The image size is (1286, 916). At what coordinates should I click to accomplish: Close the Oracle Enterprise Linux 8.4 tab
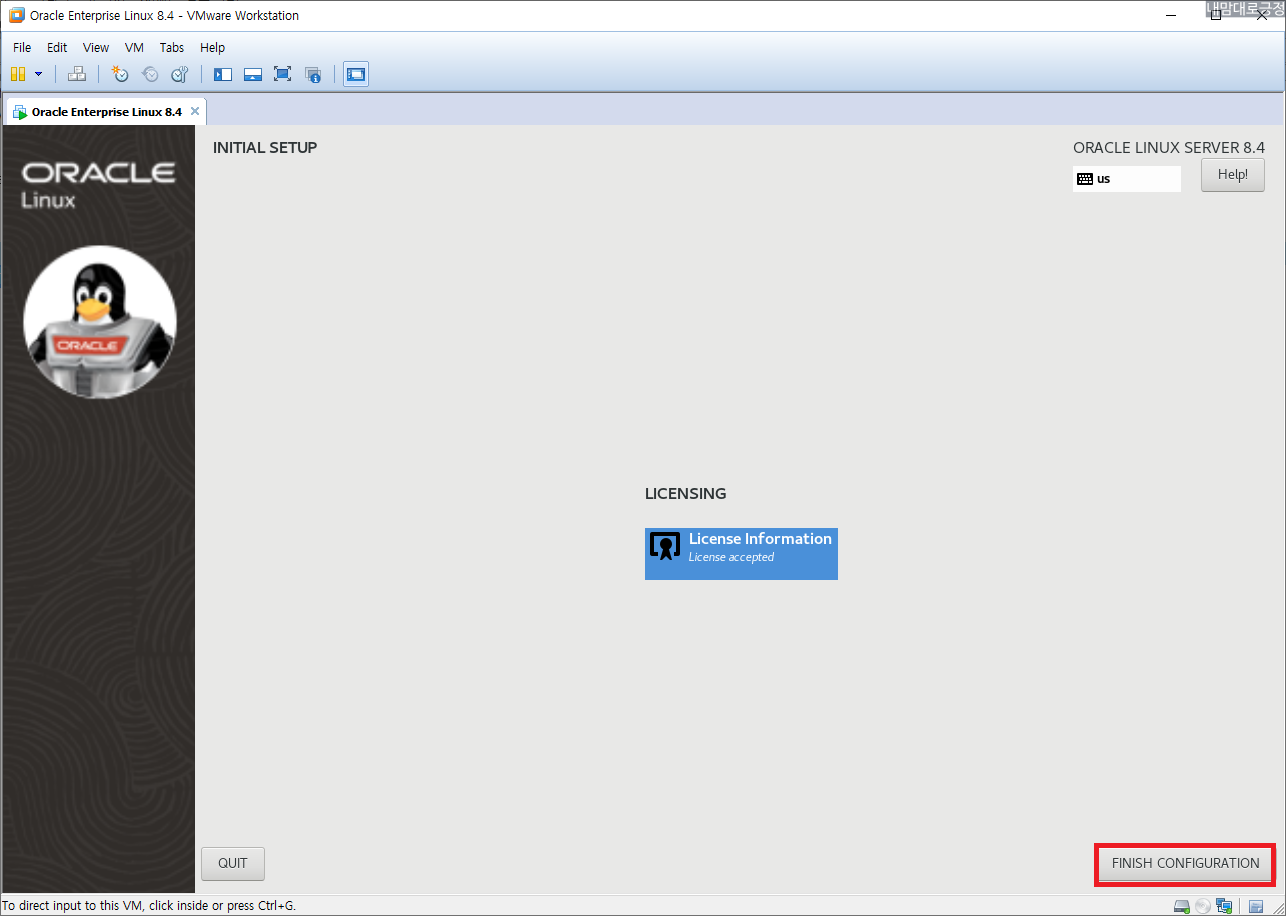click(195, 111)
